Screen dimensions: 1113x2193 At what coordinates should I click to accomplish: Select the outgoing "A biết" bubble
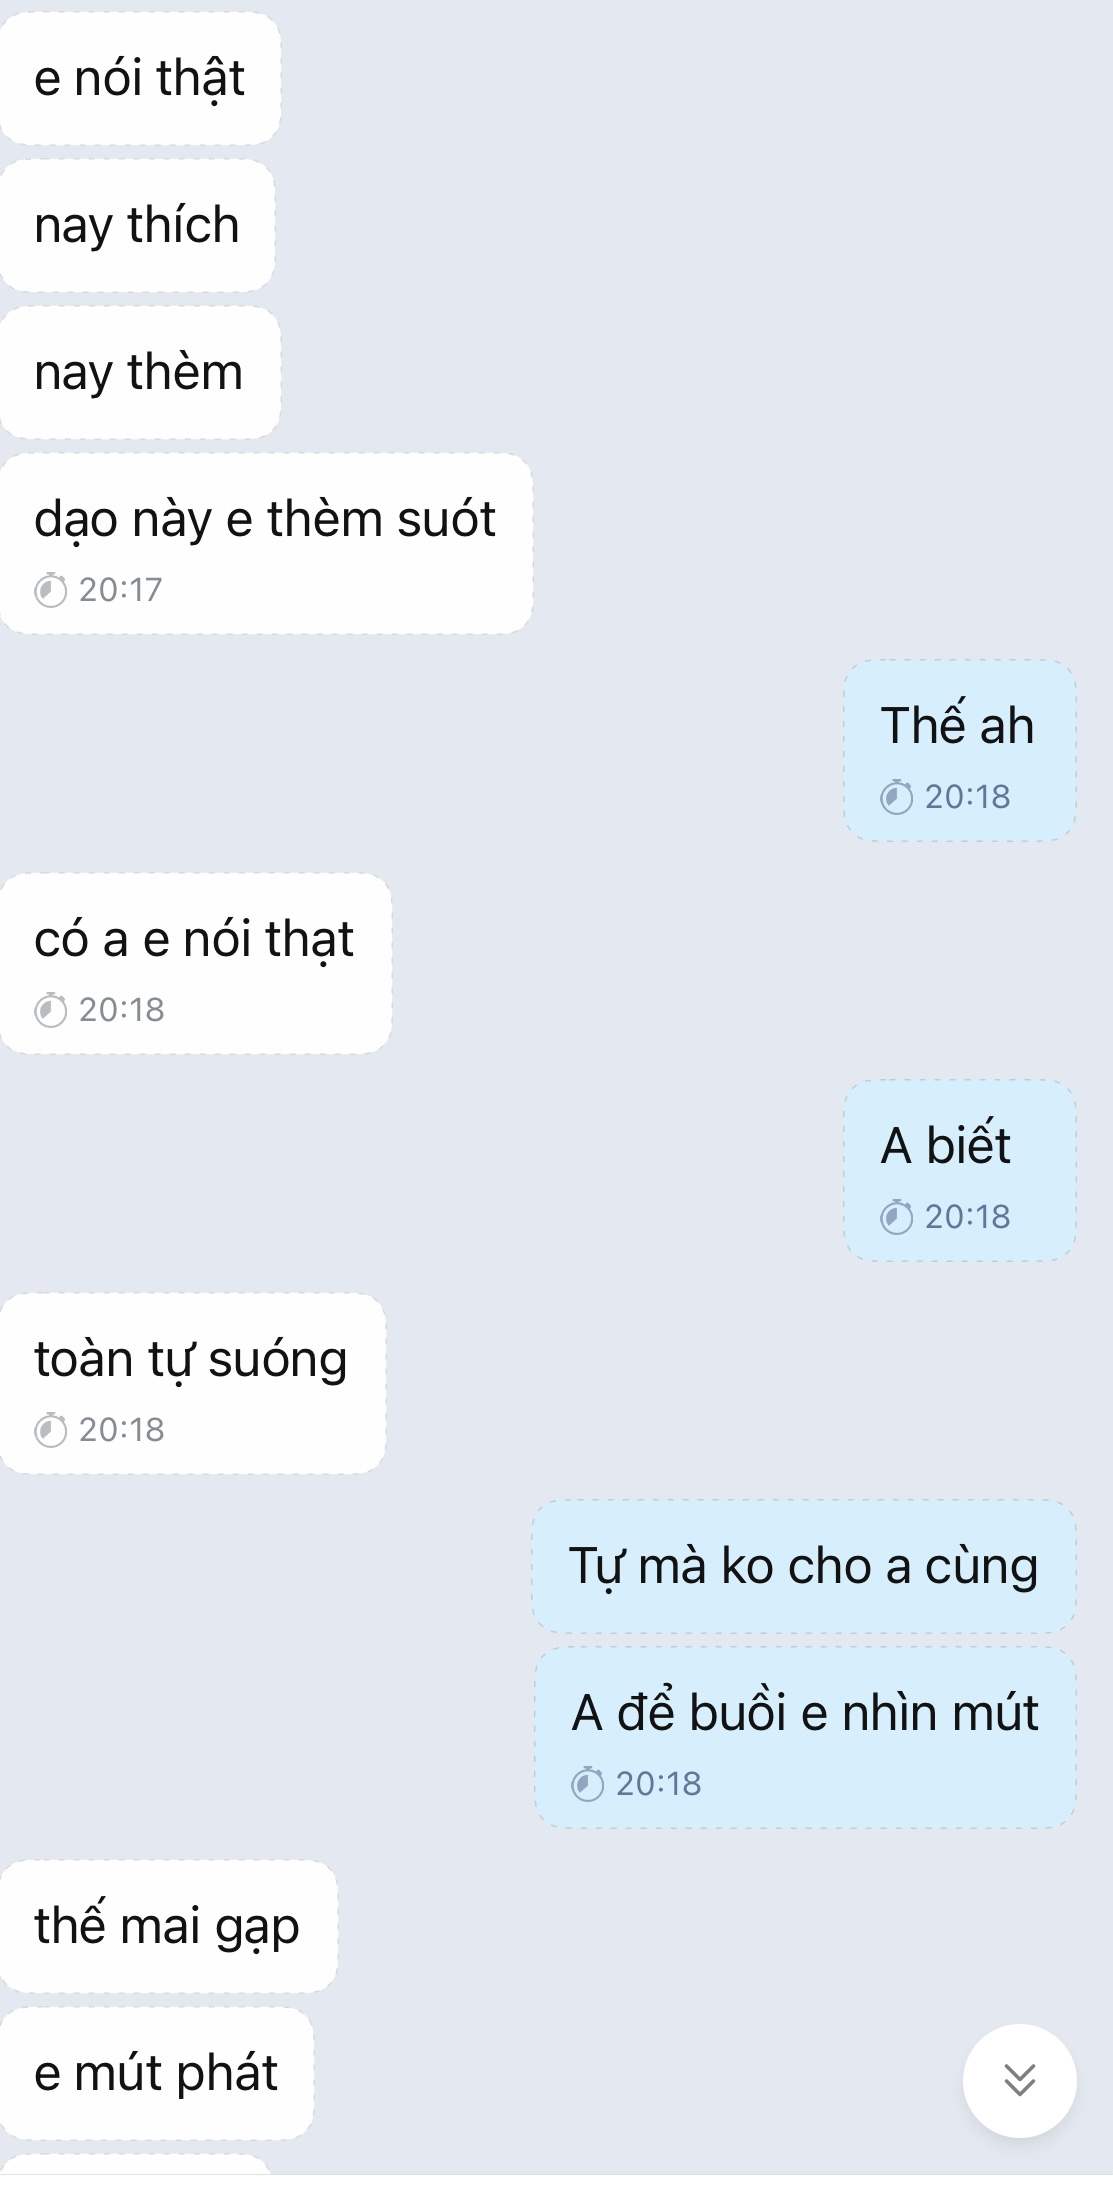[959, 1170]
